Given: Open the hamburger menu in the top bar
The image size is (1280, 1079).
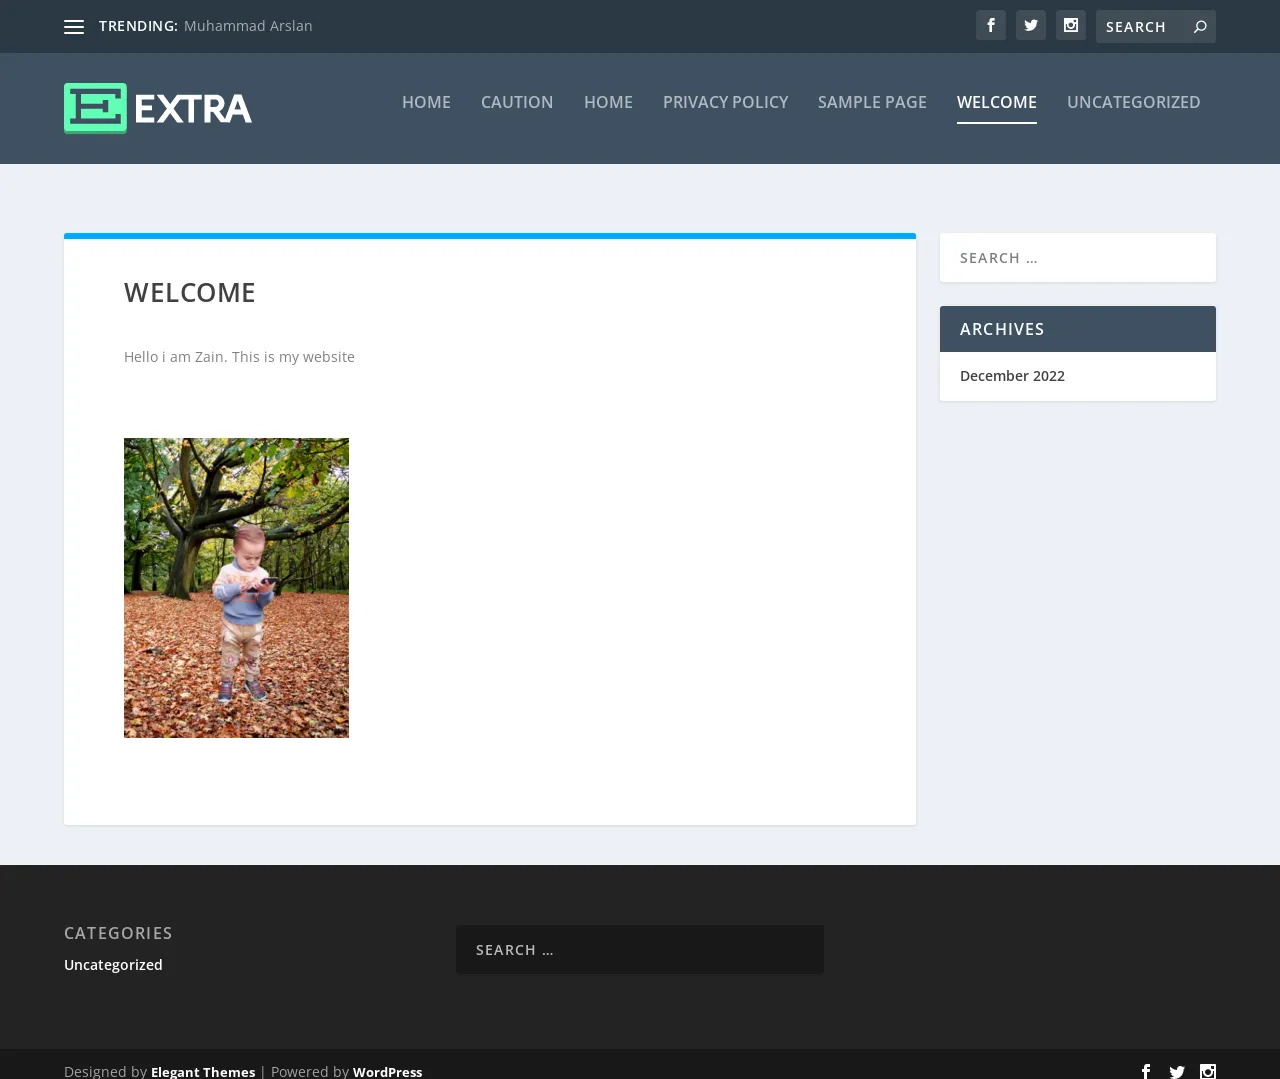Looking at the screenshot, I should click(x=74, y=27).
